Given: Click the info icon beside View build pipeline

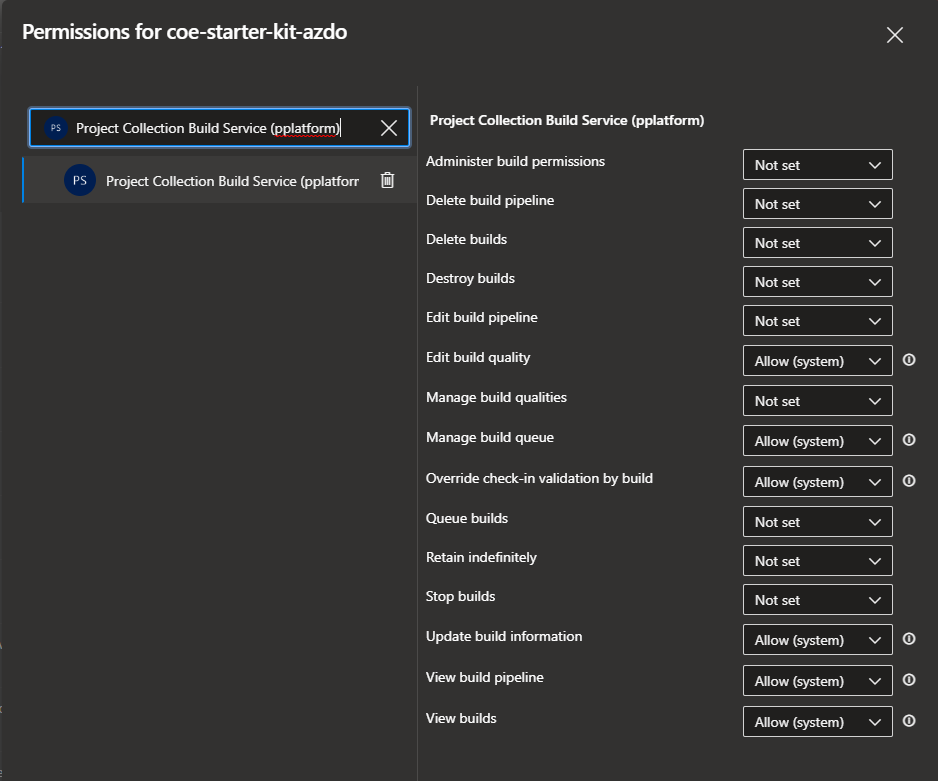Looking at the screenshot, I should (x=909, y=680).
